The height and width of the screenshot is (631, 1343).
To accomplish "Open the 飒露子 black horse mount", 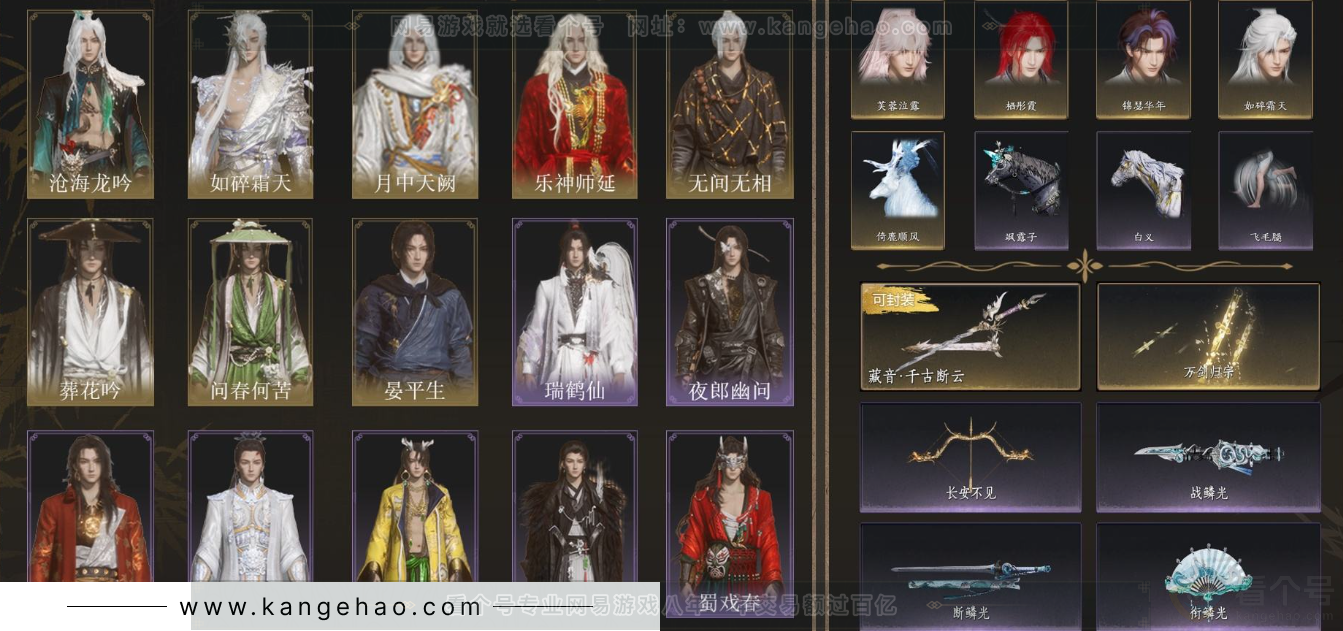I will point(1021,191).
